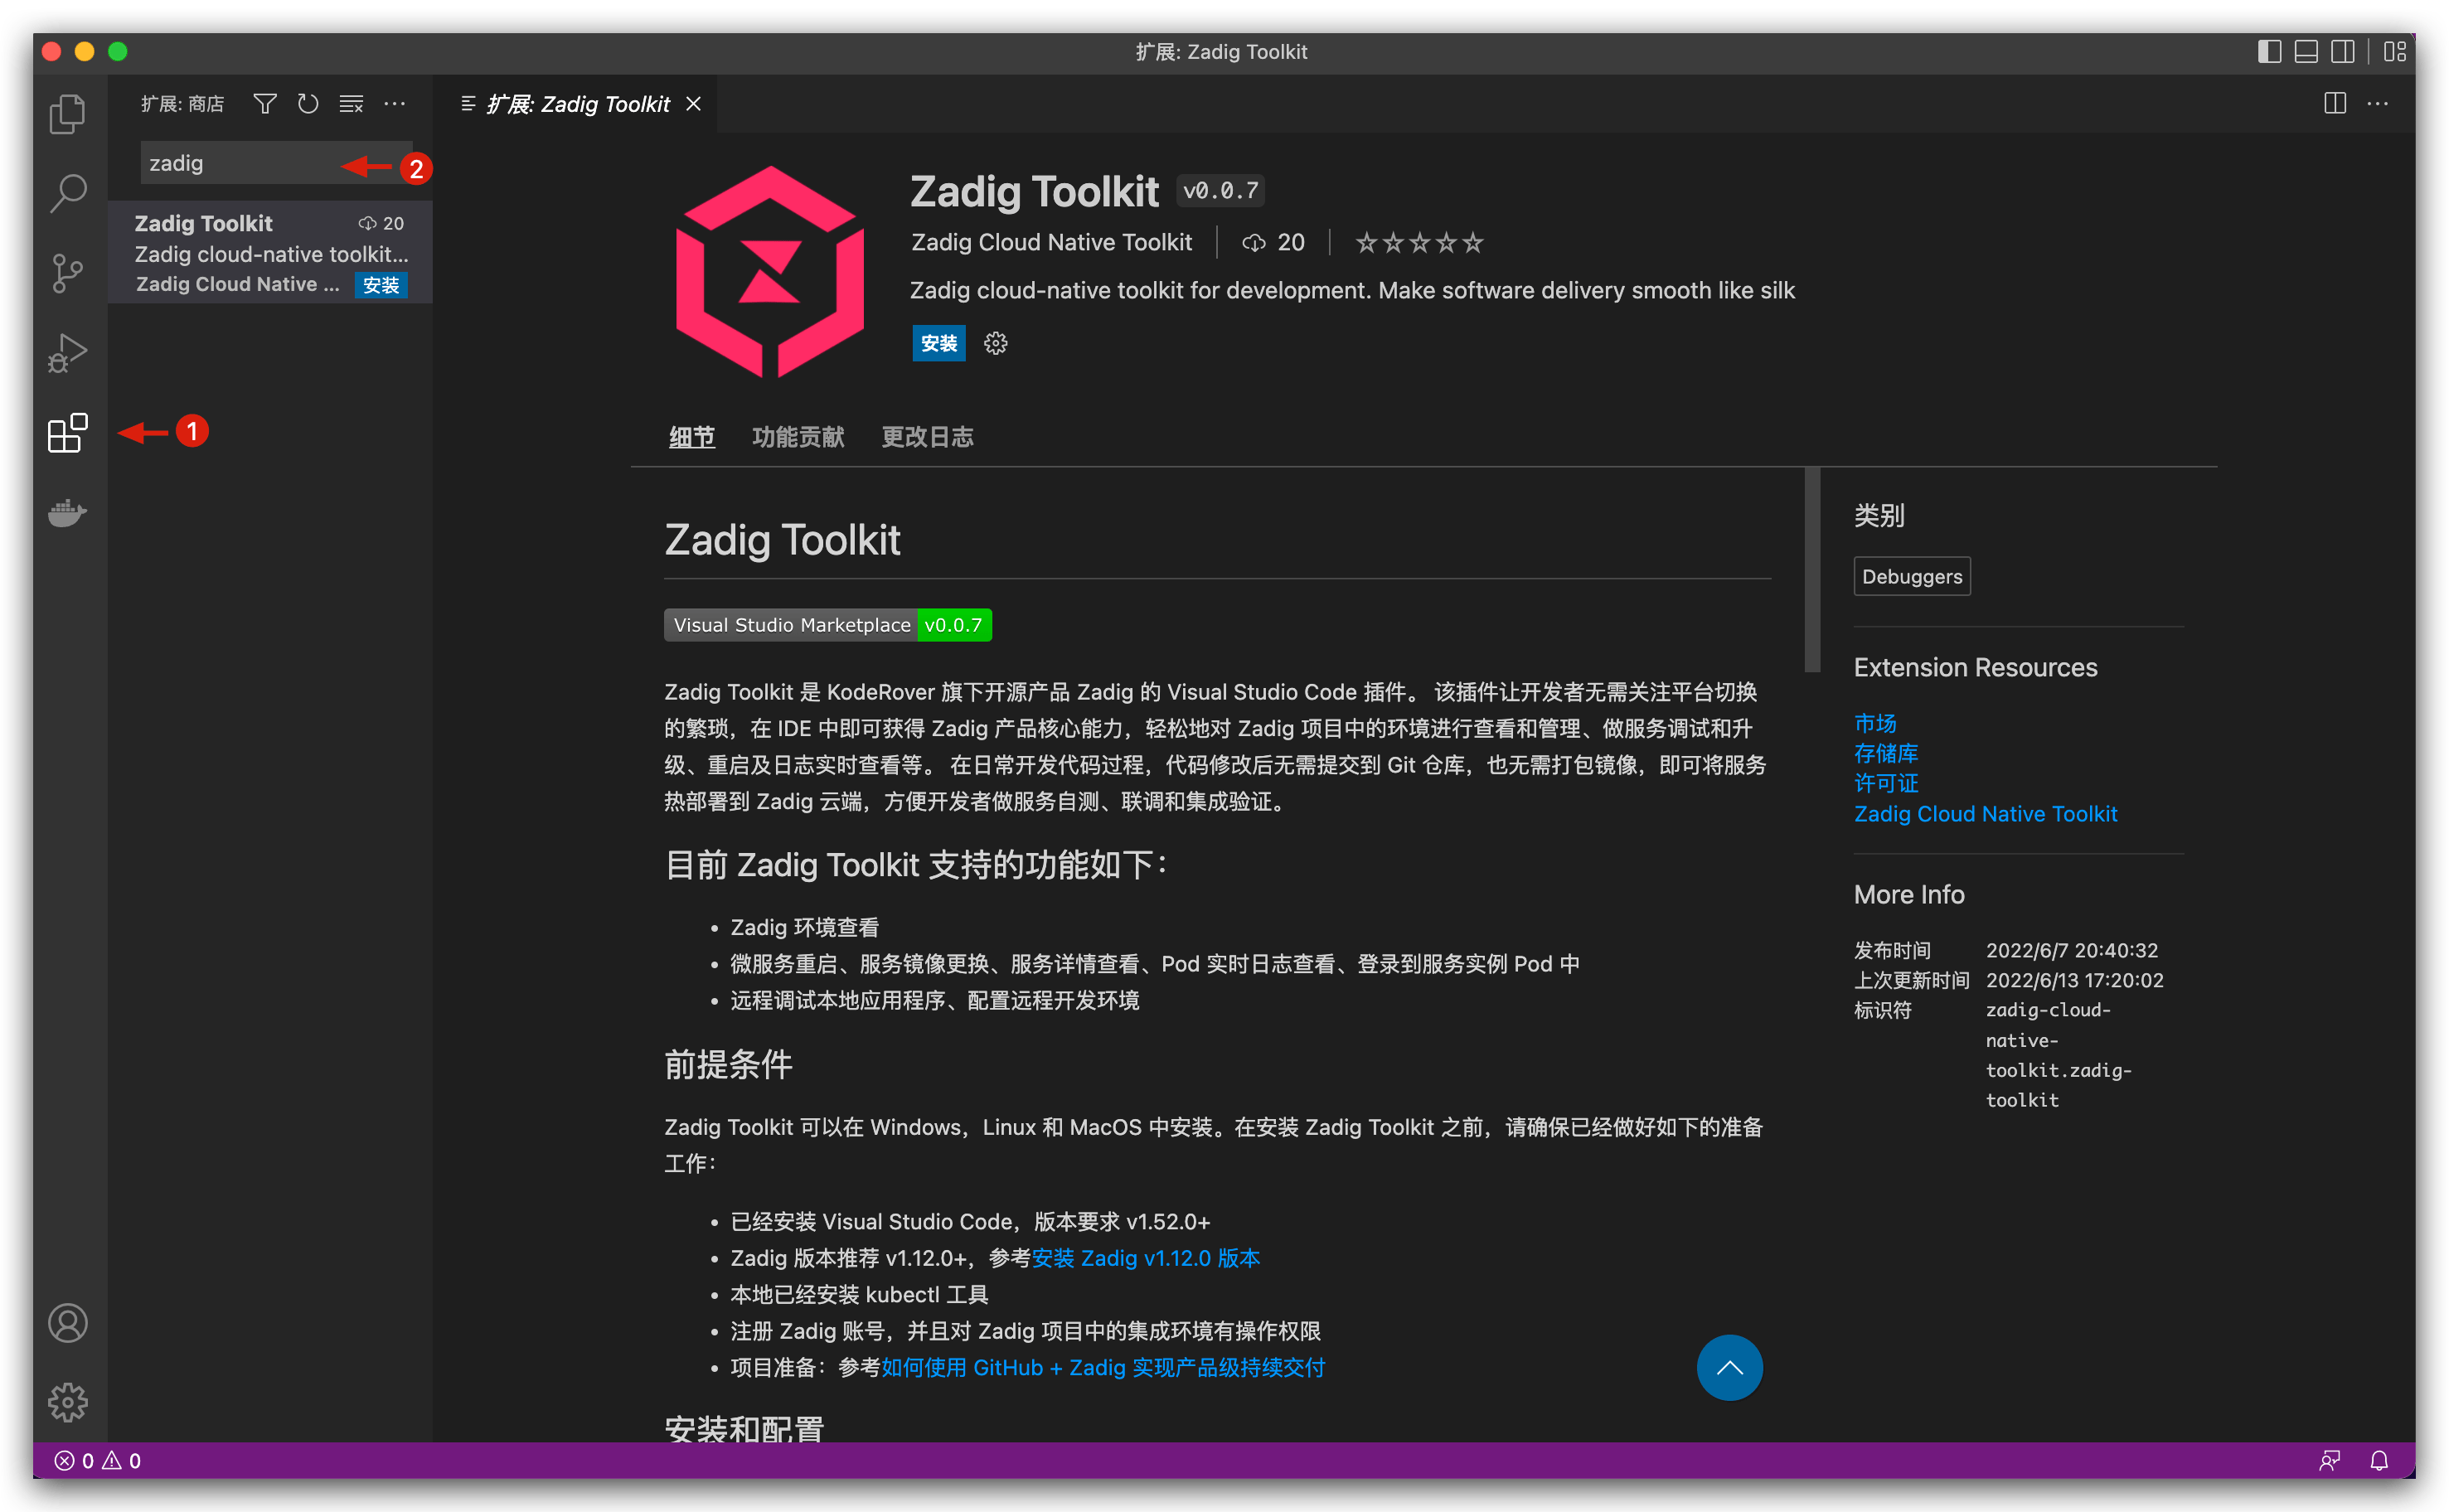The width and height of the screenshot is (2449, 1512).
Task: Open the Docker view in the activity bar
Action: pyautogui.click(x=66, y=512)
